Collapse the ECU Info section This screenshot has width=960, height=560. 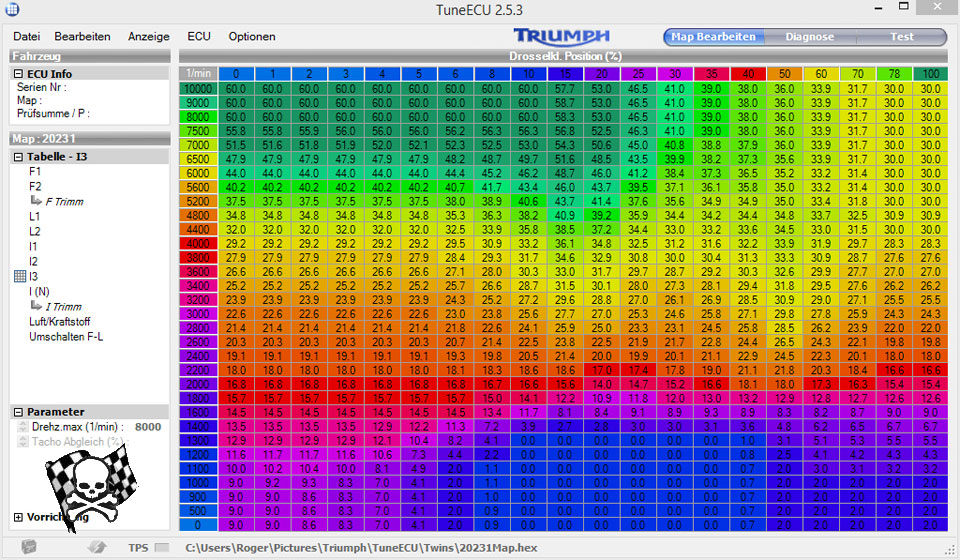[x=19, y=74]
